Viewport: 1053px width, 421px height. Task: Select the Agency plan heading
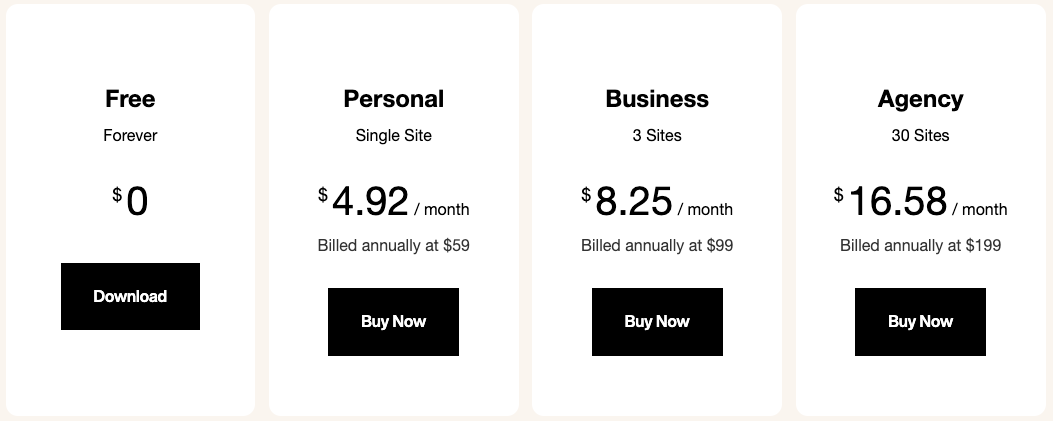click(x=920, y=99)
